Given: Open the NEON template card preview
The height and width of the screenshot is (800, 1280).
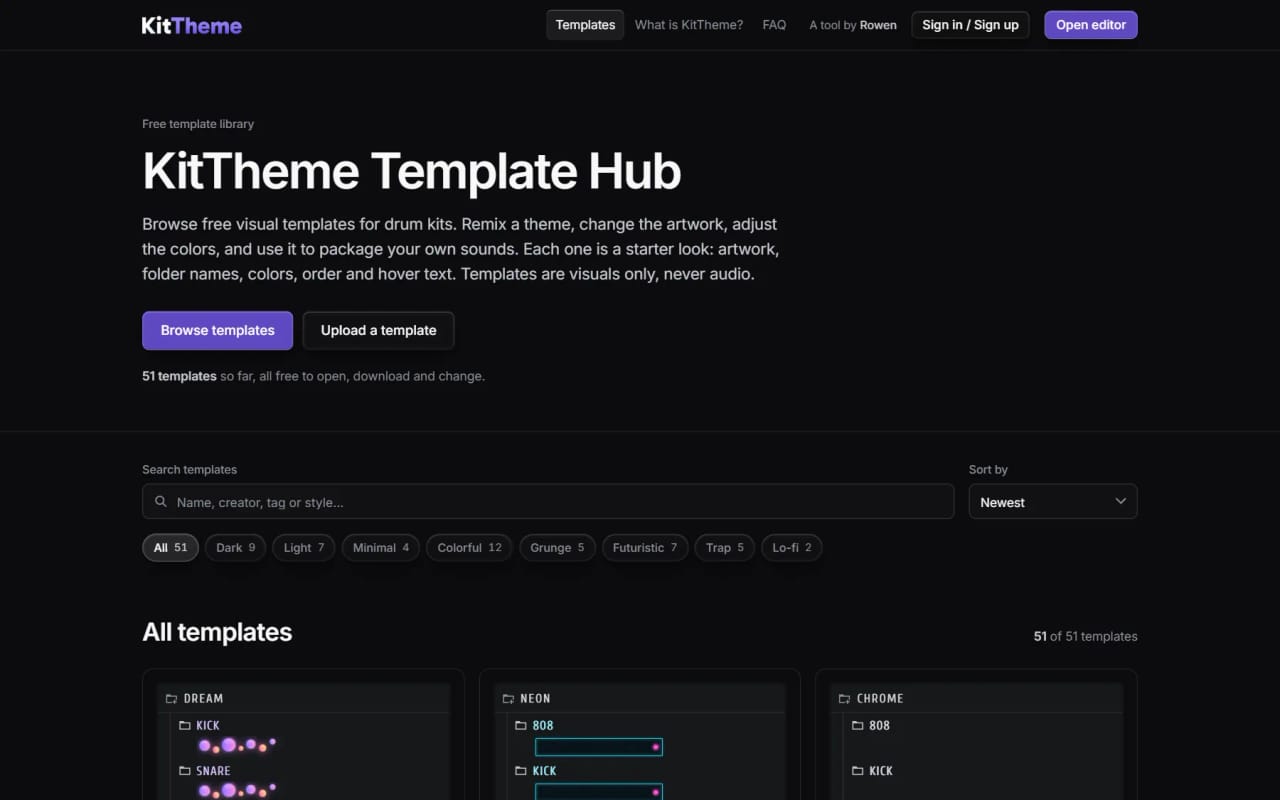Looking at the screenshot, I should coord(640,741).
